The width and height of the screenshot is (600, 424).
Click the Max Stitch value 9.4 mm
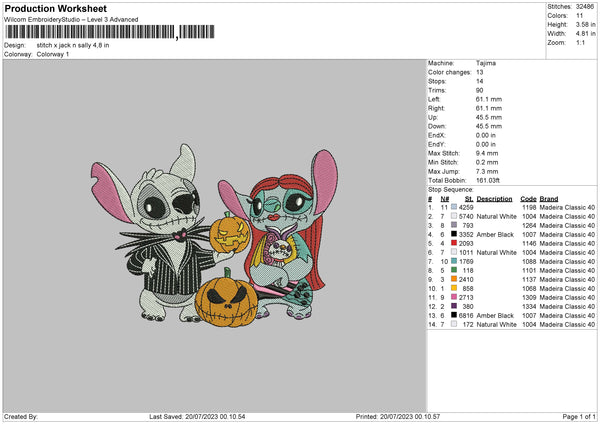tap(487, 153)
